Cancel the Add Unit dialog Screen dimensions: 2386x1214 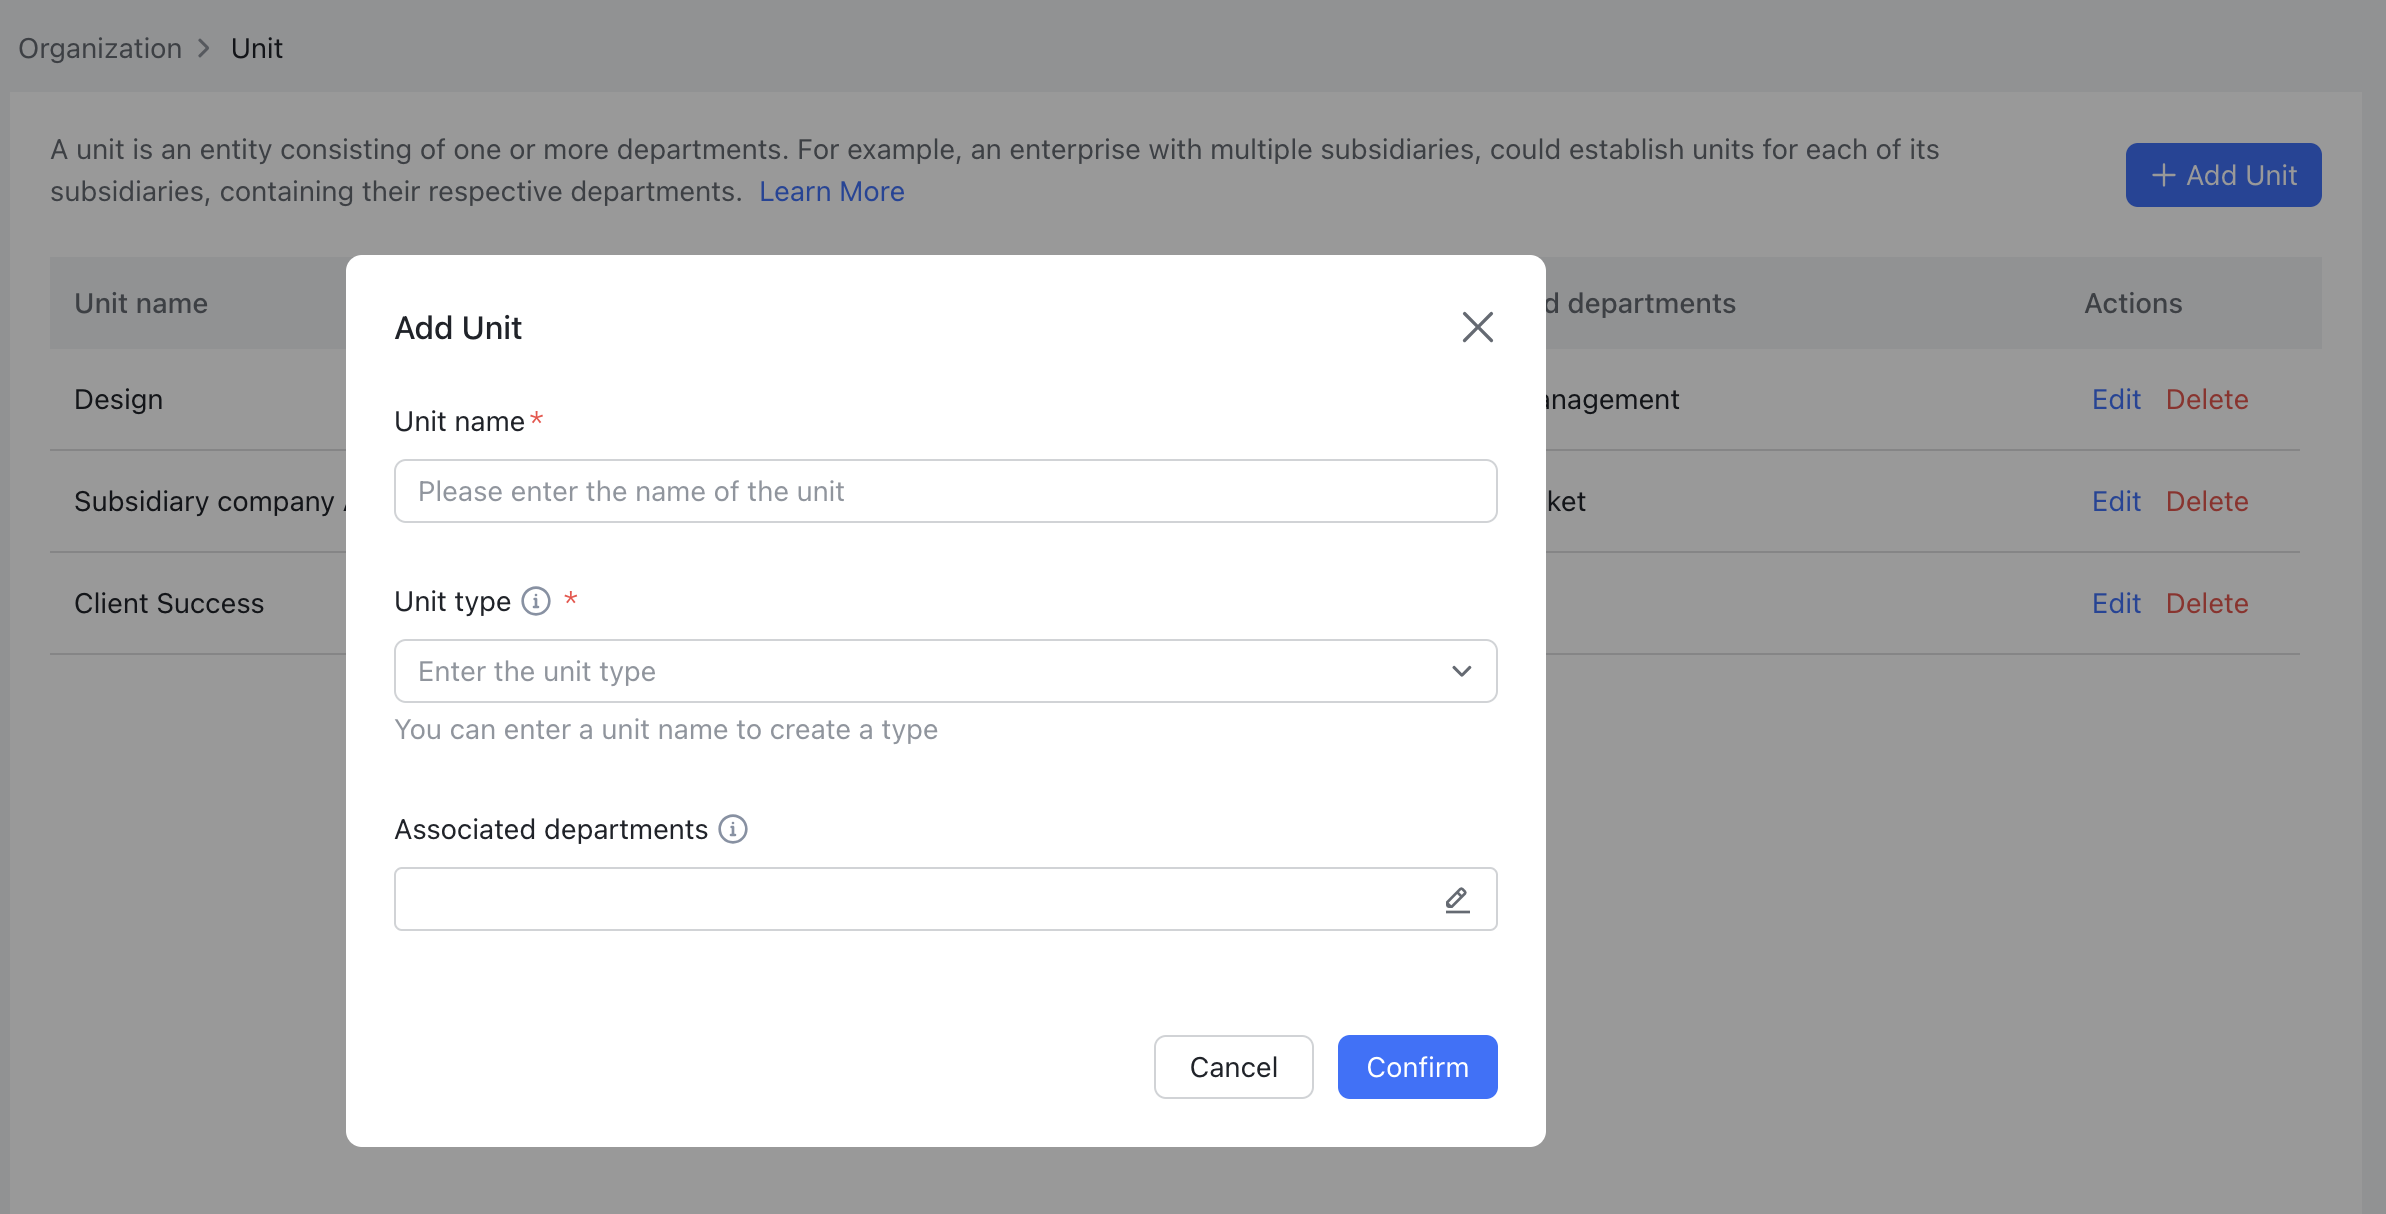click(x=1233, y=1067)
